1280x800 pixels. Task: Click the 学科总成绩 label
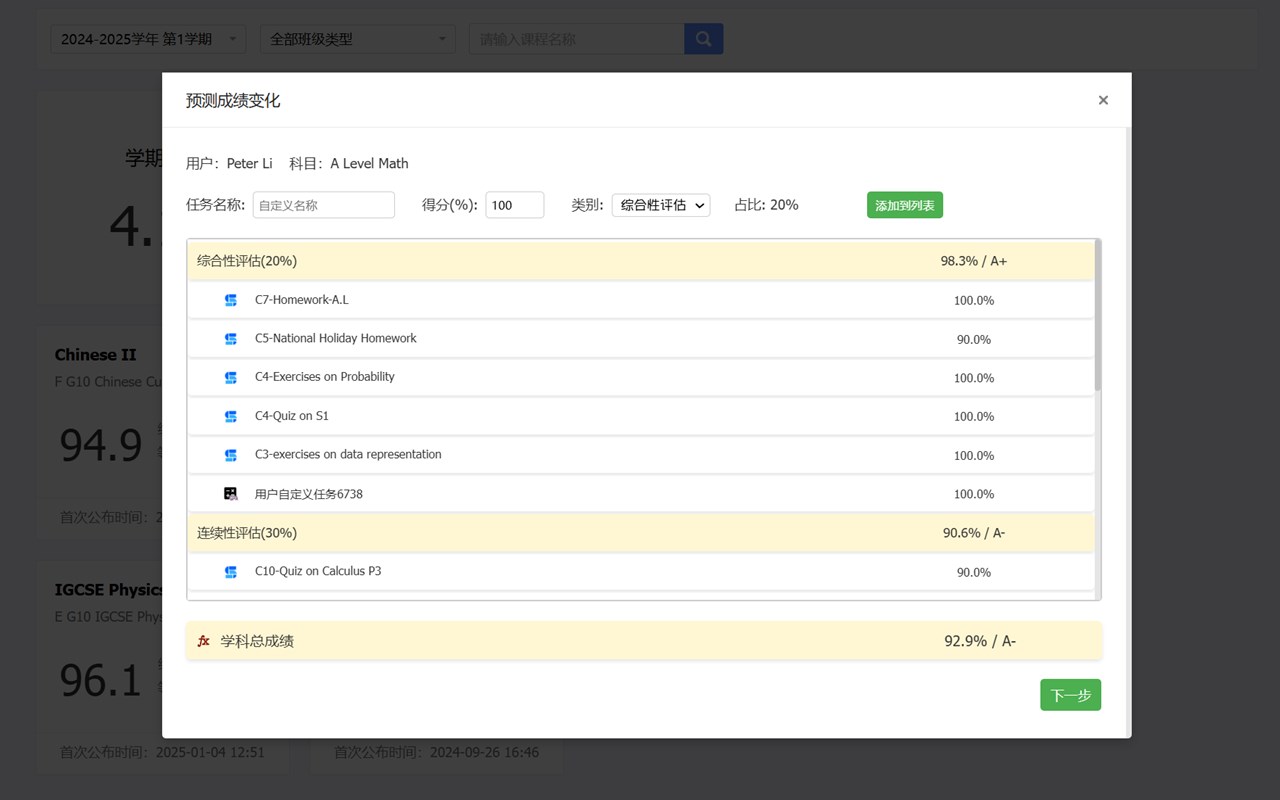257,641
